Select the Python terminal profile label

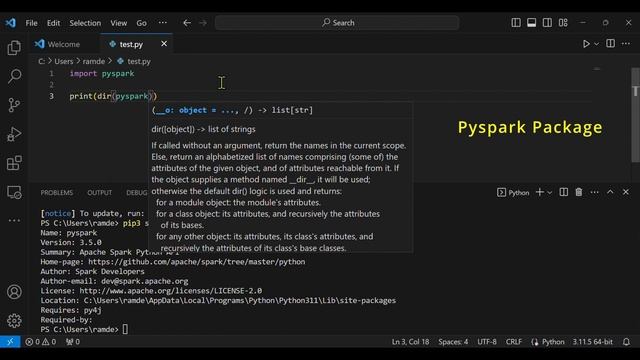pyautogui.click(x=513, y=192)
